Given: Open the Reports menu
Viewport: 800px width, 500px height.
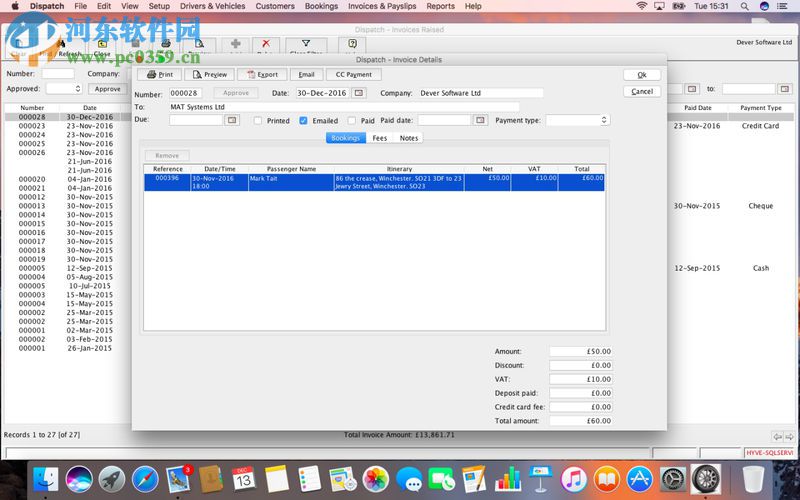Looking at the screenshot, I should 440,6.
